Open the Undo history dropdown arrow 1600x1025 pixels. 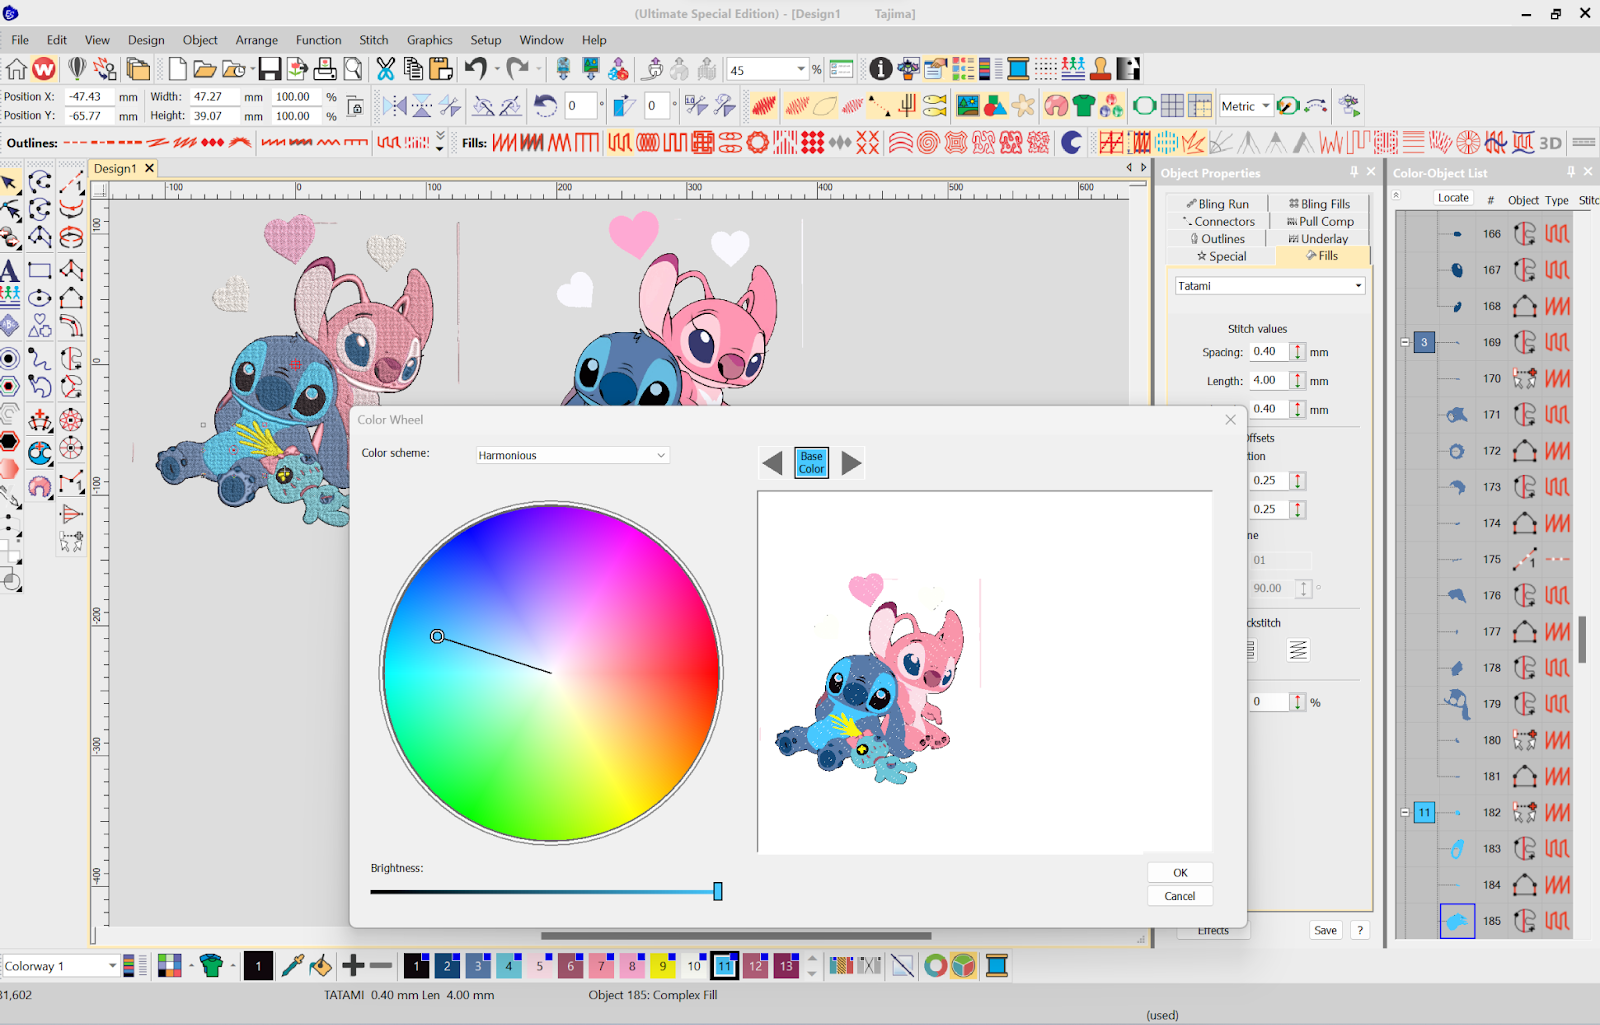pos(497,69)
